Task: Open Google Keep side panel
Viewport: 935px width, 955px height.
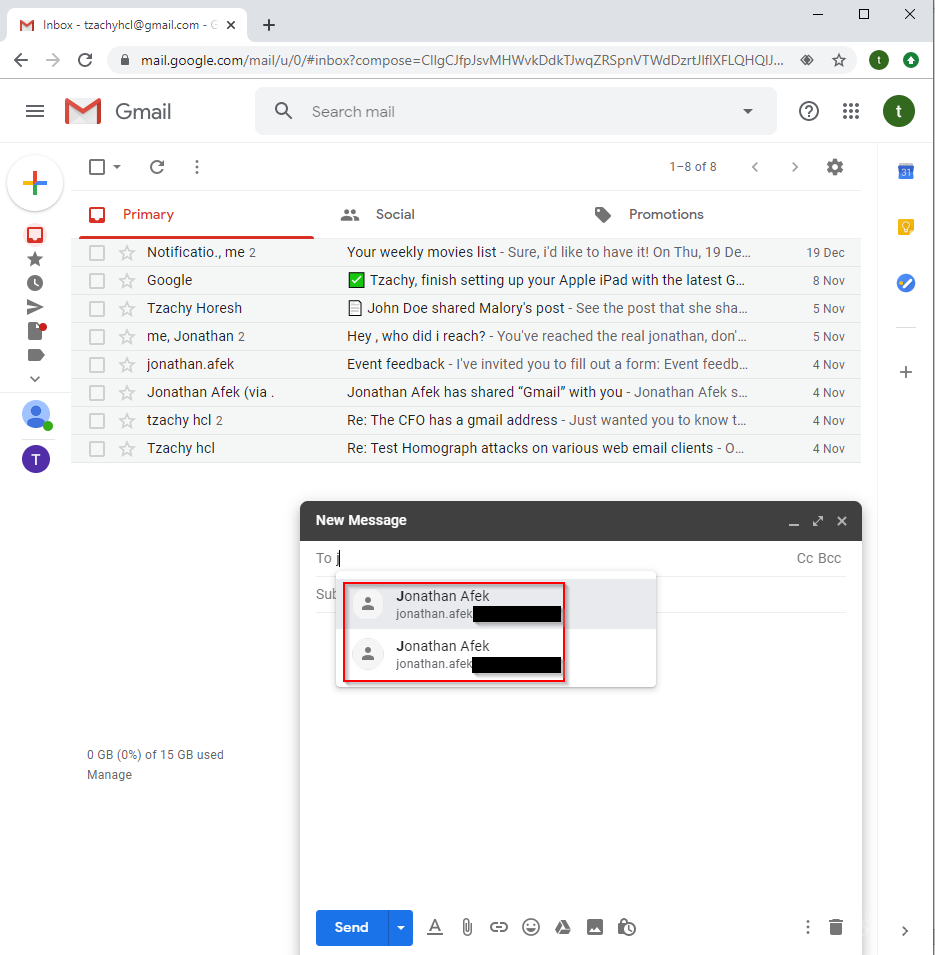Action: click(x=906, y=227)
